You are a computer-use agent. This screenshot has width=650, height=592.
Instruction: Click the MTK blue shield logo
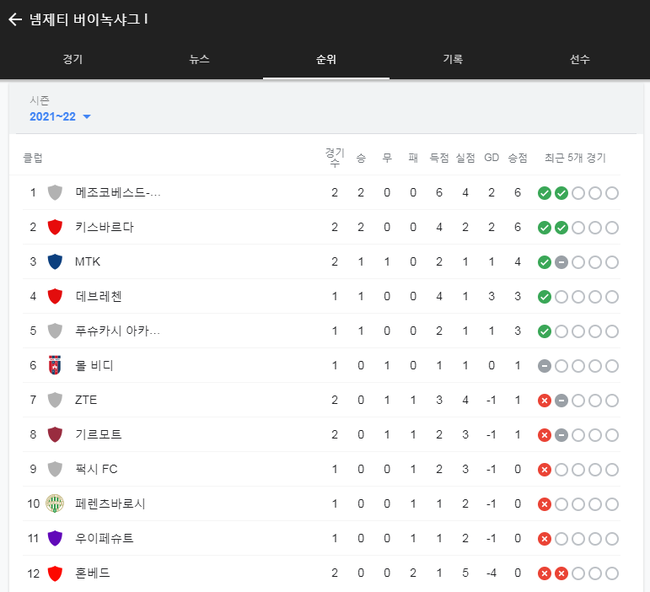(55, 262)
